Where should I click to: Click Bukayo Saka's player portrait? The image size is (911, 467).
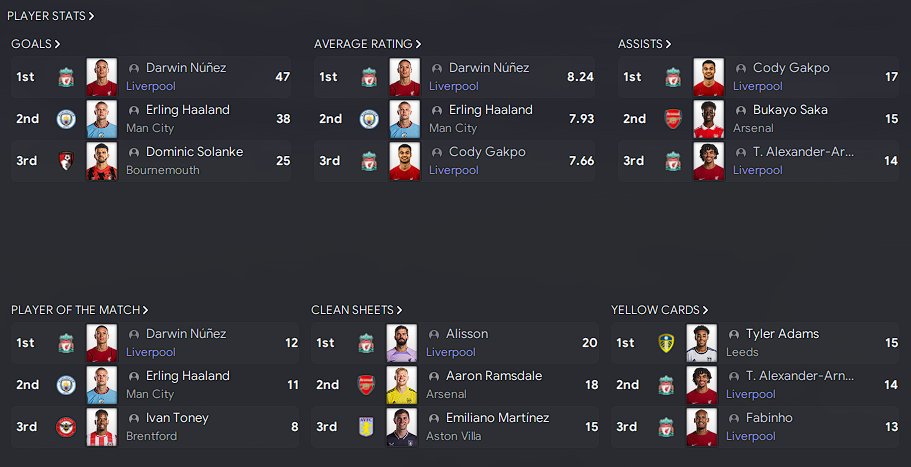click(708, 119)
